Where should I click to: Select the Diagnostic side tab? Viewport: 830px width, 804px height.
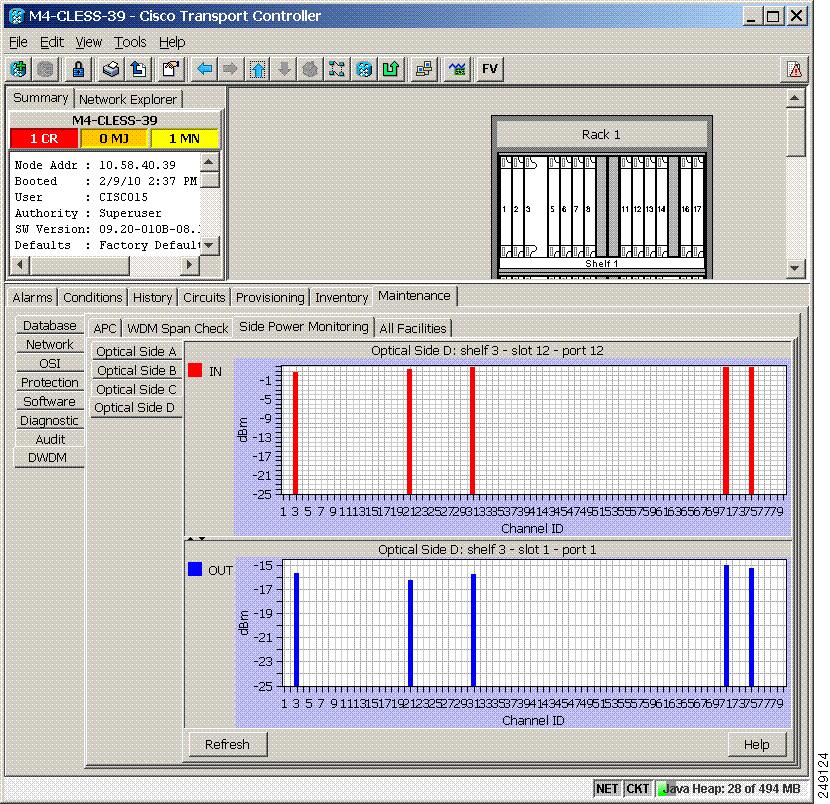[x=50, y=420]
